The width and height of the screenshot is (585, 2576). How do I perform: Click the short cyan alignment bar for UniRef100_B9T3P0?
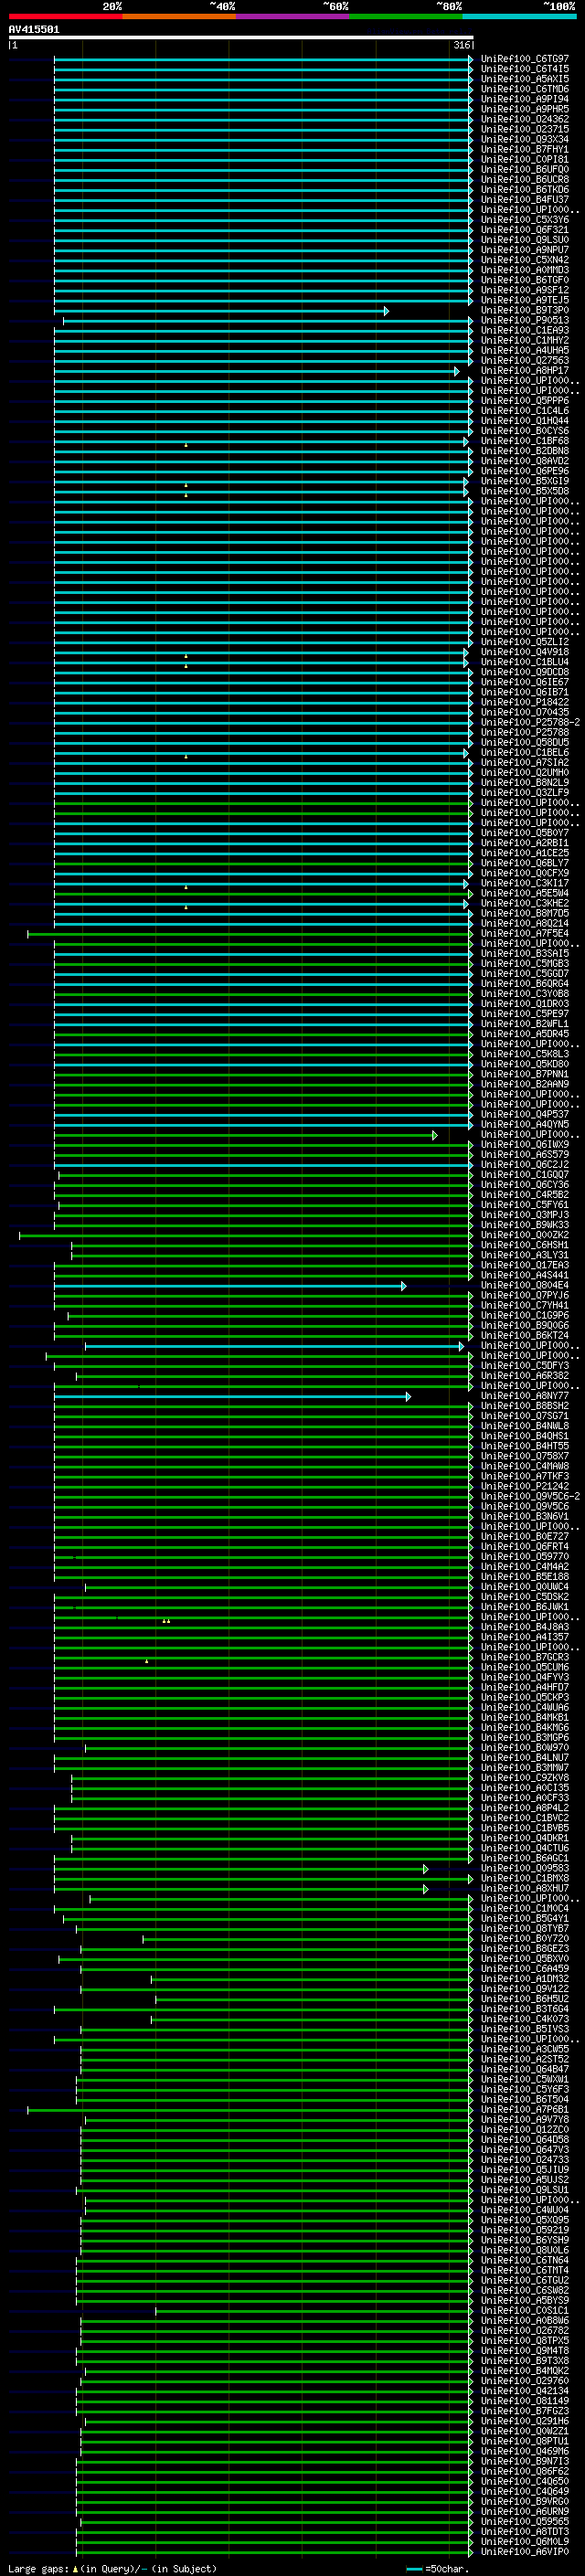[x=221, y=311]
